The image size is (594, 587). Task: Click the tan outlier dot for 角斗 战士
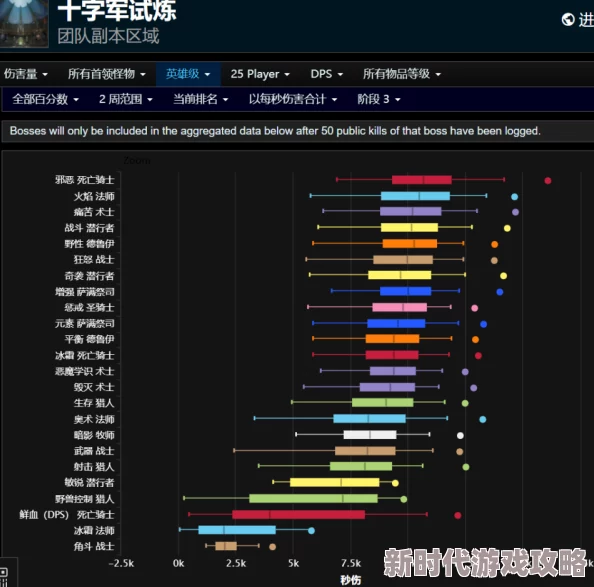point(272,546)
